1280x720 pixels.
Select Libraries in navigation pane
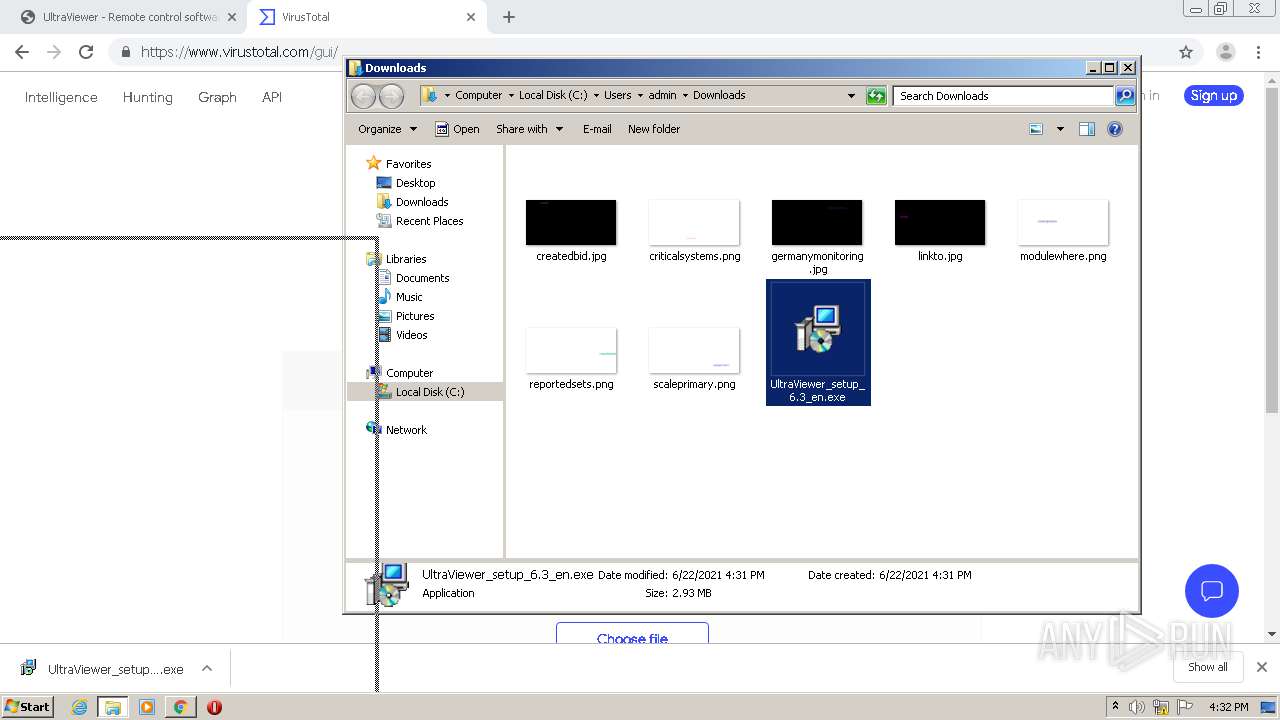[406, 259]
